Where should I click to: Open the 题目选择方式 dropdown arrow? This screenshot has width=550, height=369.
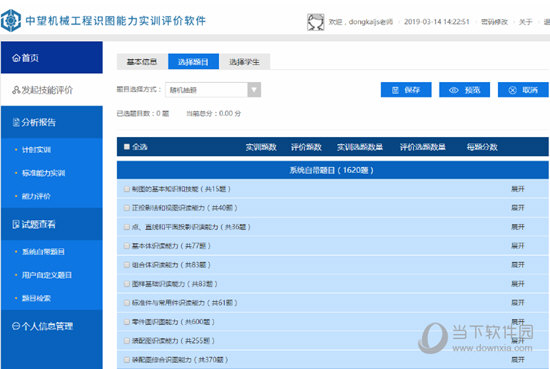(254, 90)
